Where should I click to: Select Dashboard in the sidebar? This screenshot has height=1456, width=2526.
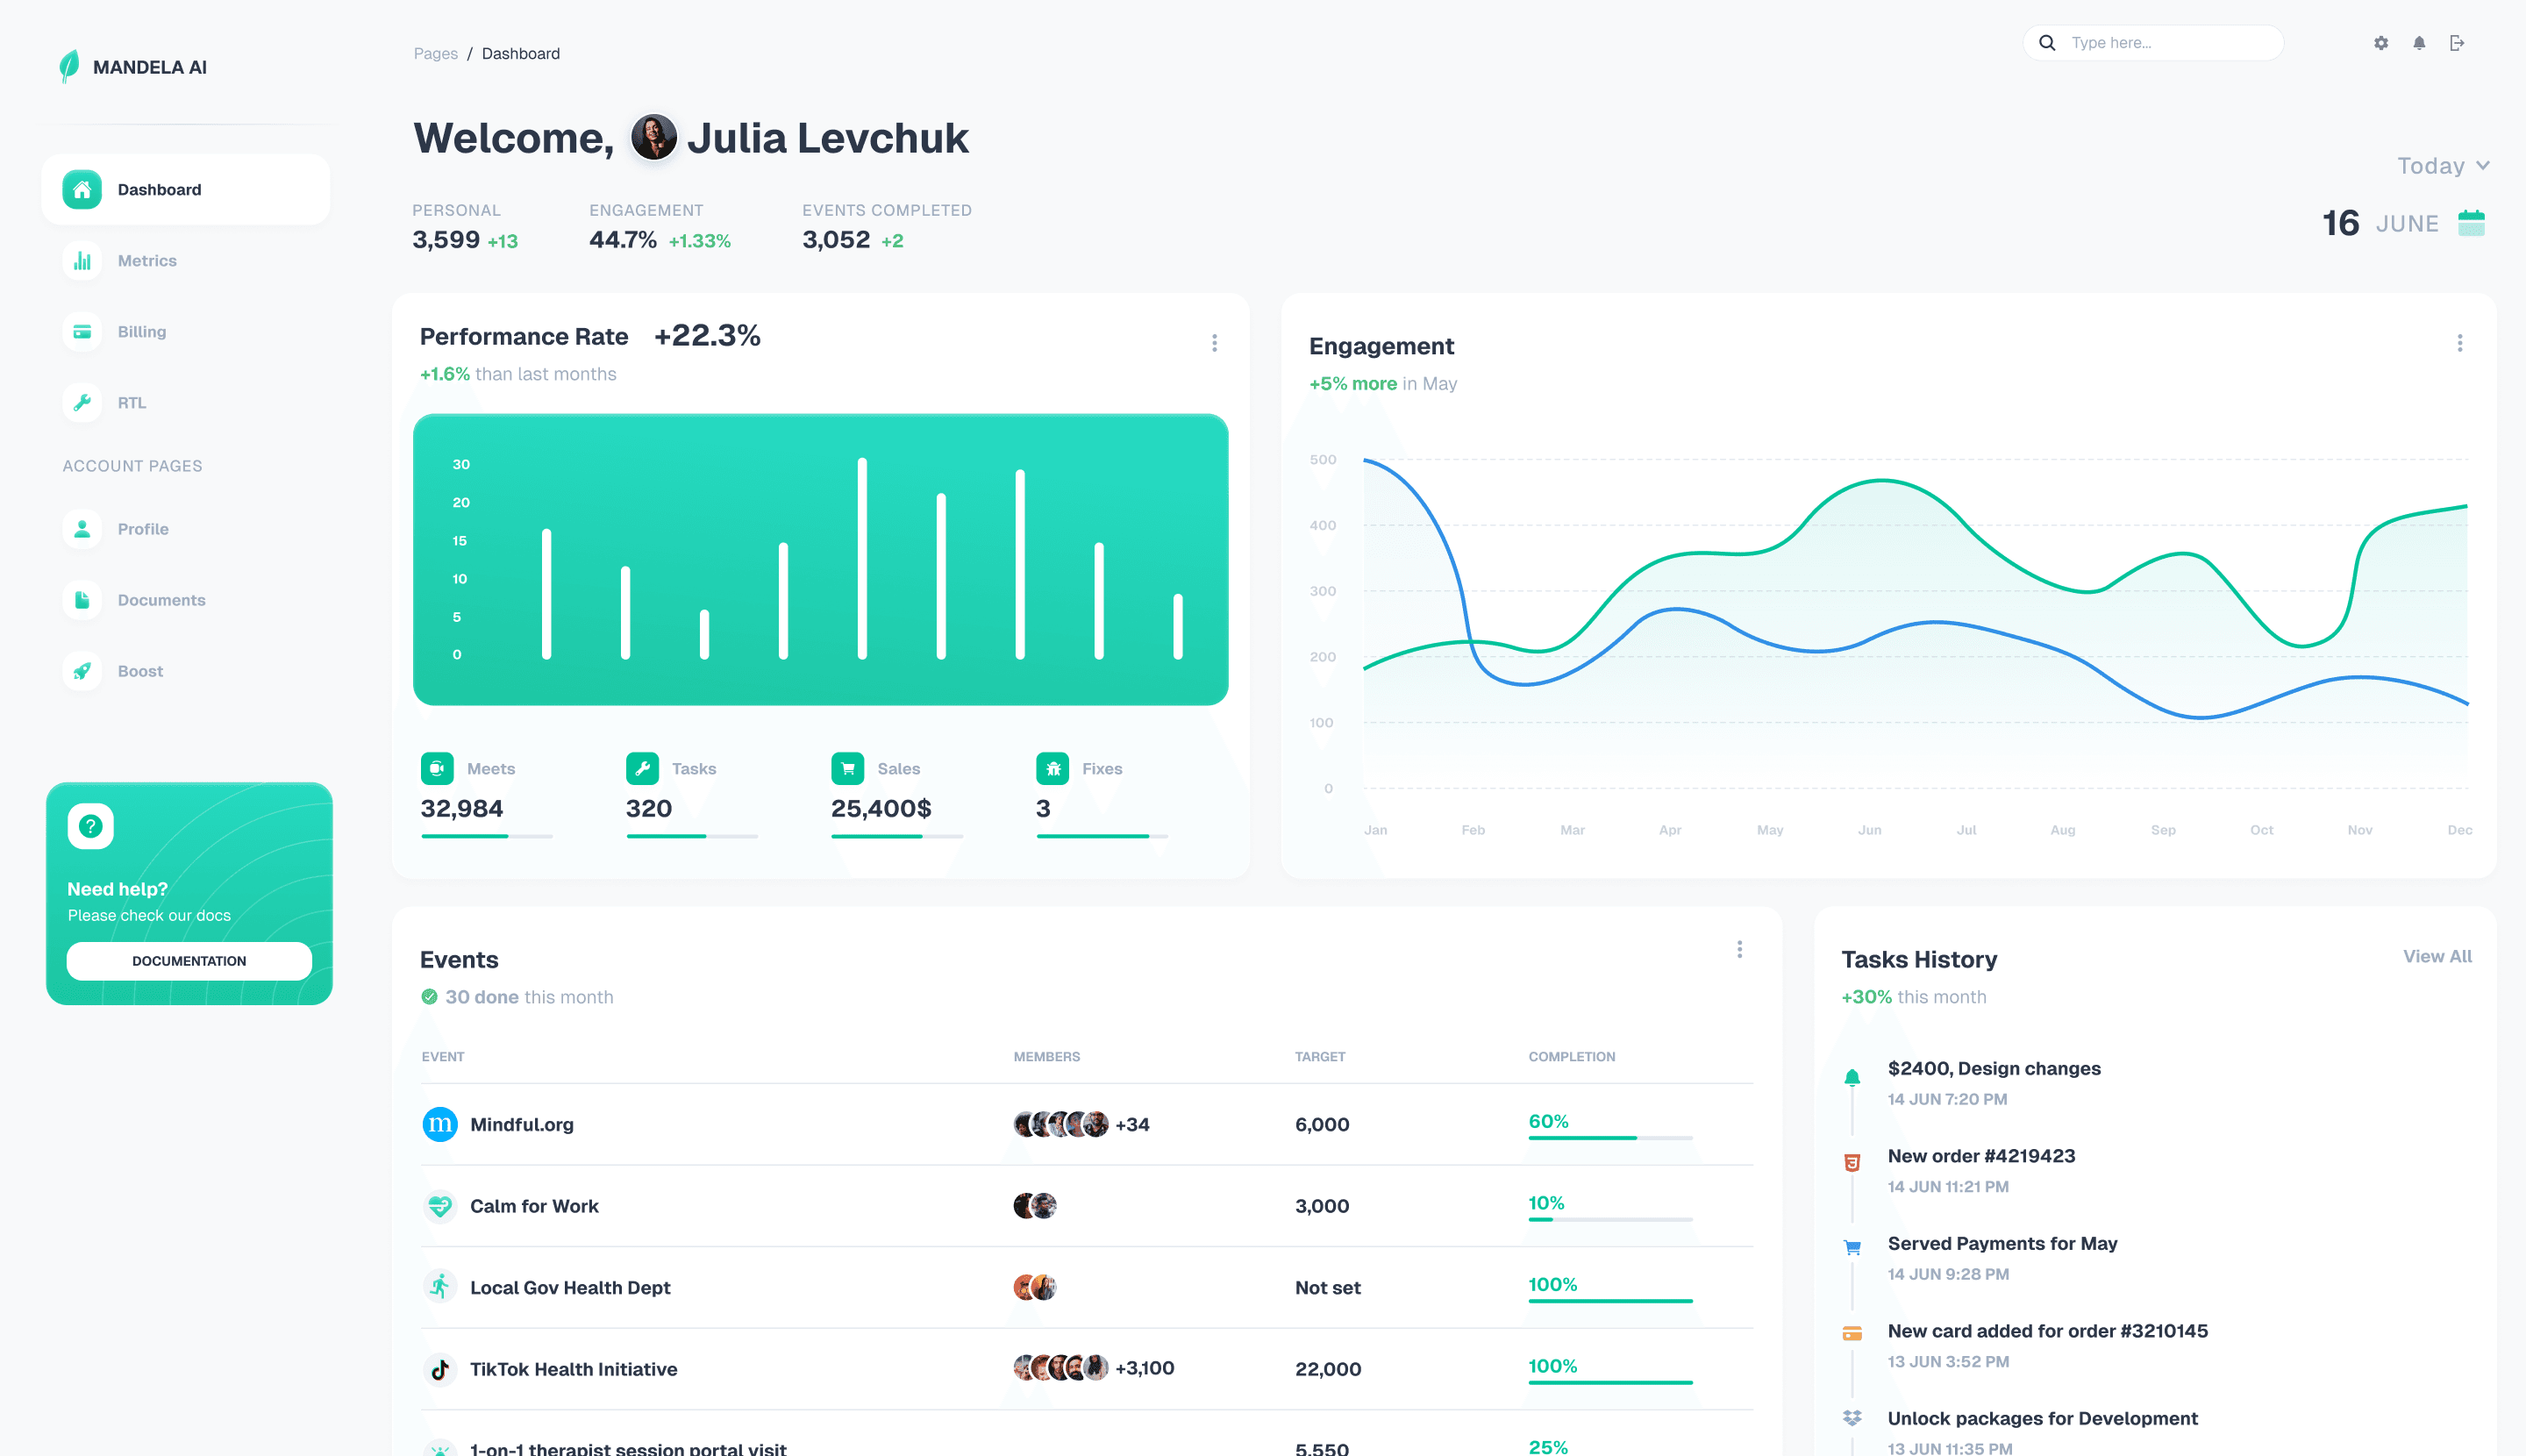[x=186, y=190]
